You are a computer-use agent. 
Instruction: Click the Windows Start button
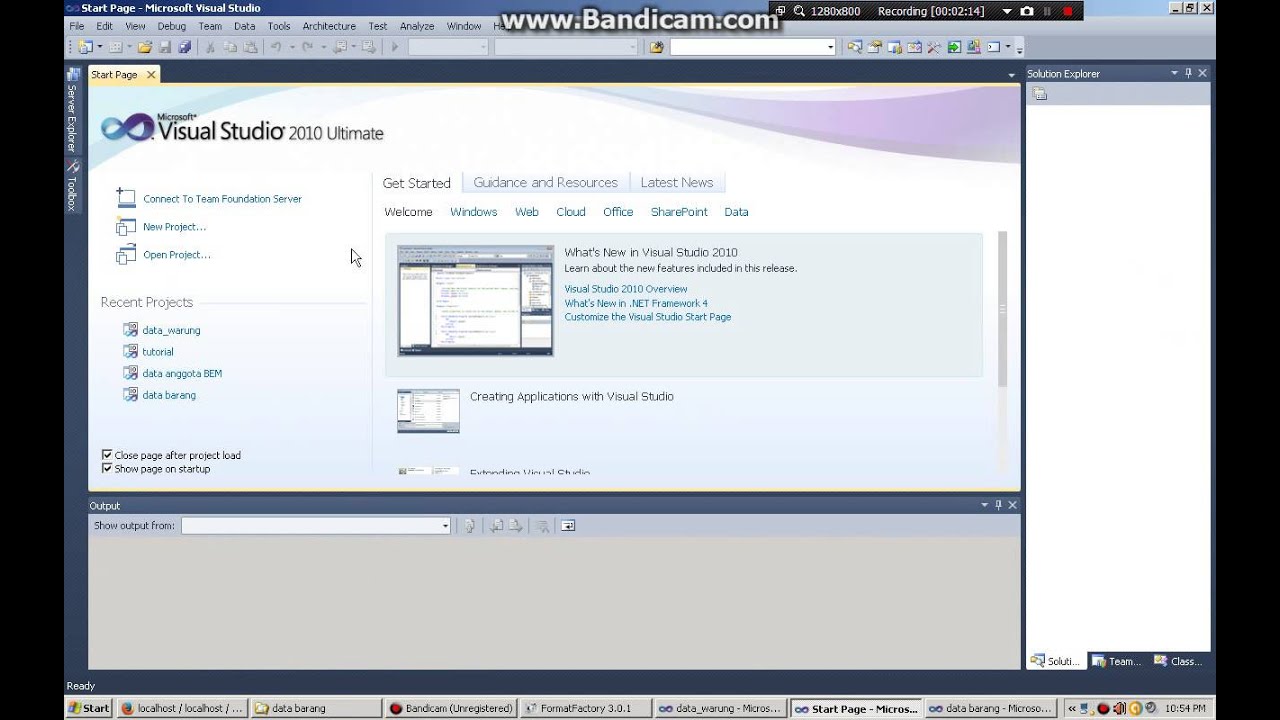click(x=89, y=708)
